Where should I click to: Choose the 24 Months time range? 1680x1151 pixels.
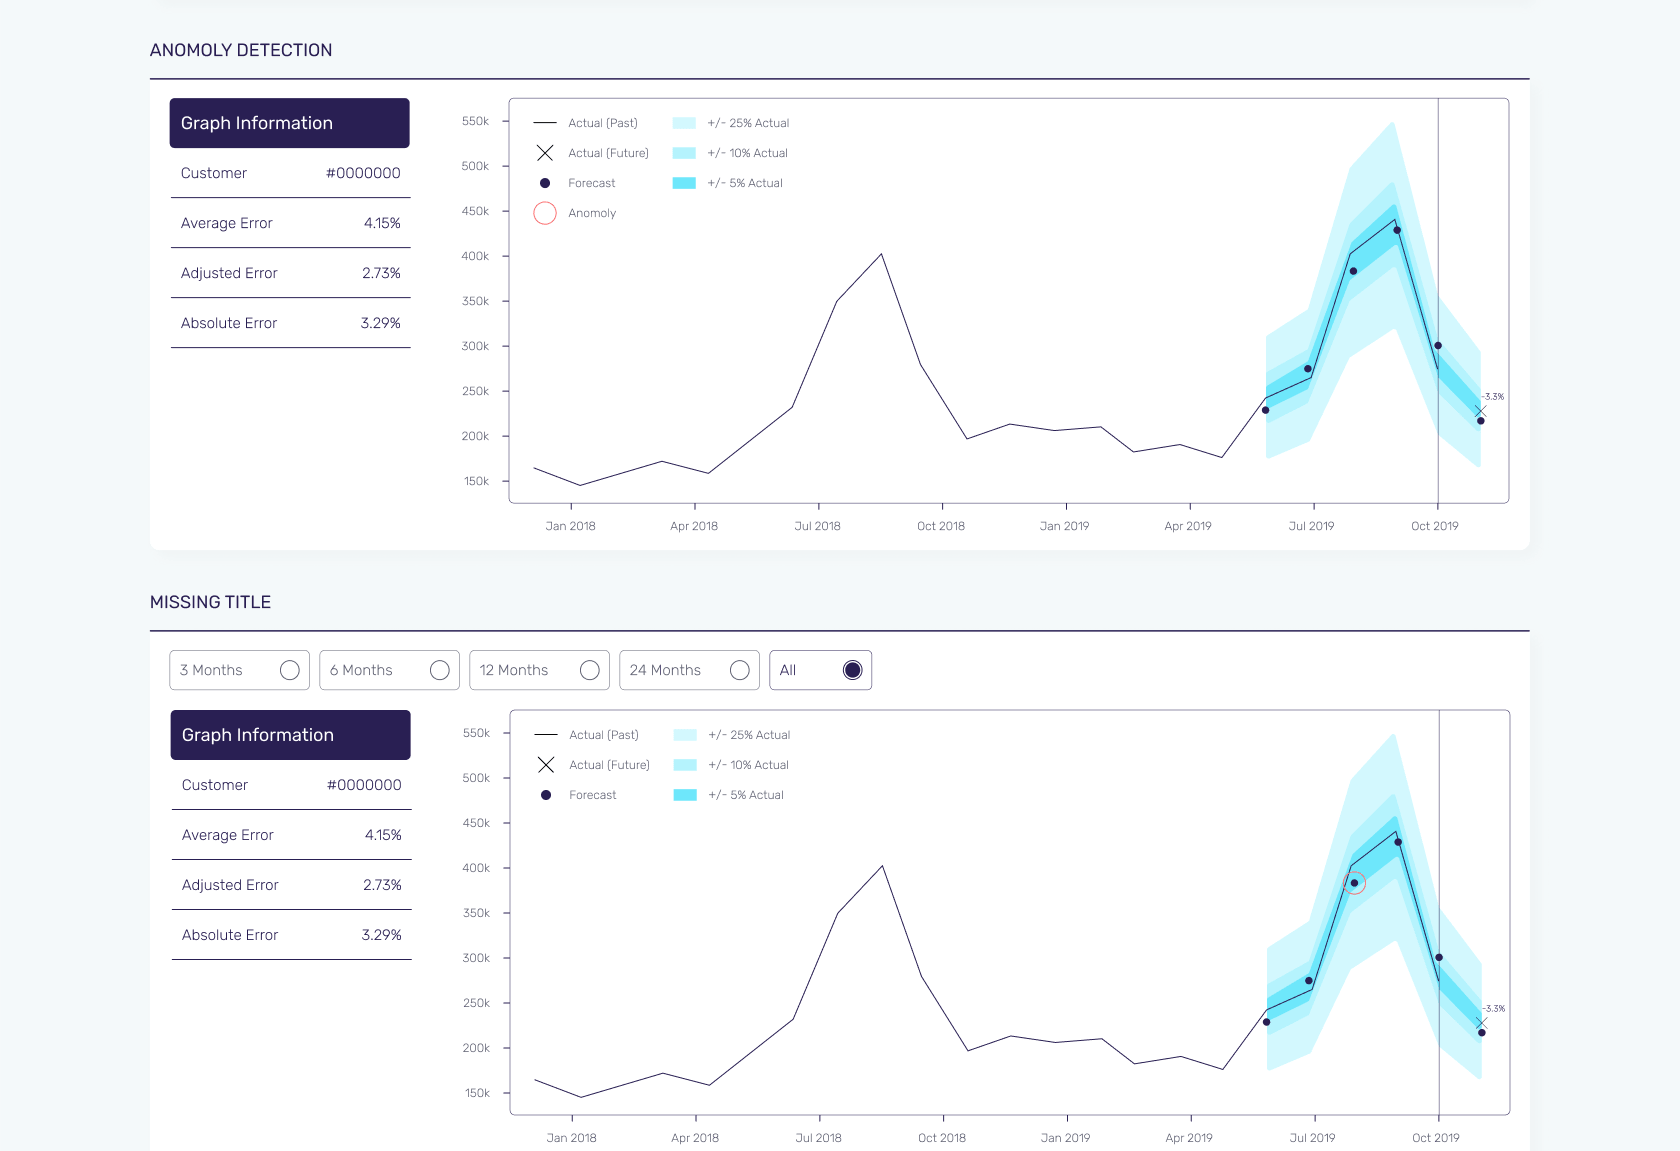pyautogui.click(x=689, y=670)
